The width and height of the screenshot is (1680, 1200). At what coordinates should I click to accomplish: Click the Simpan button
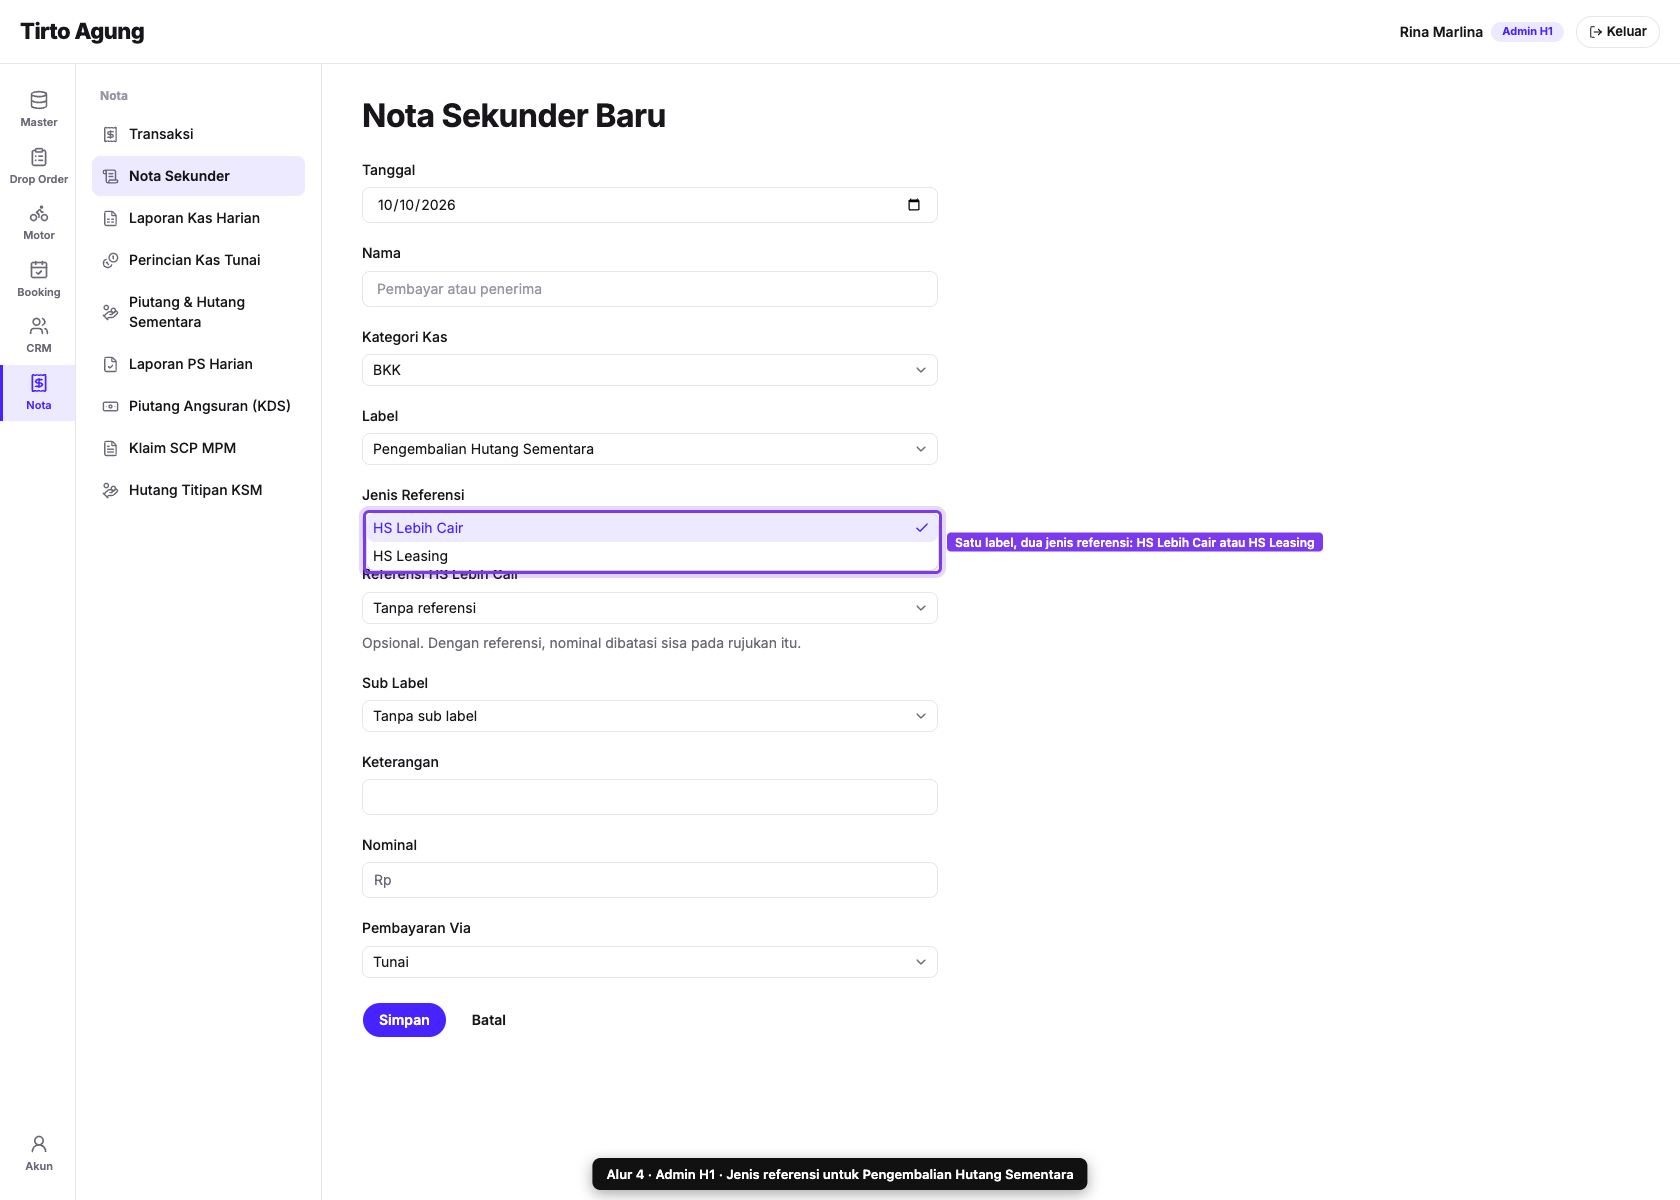pos(404,1020)
